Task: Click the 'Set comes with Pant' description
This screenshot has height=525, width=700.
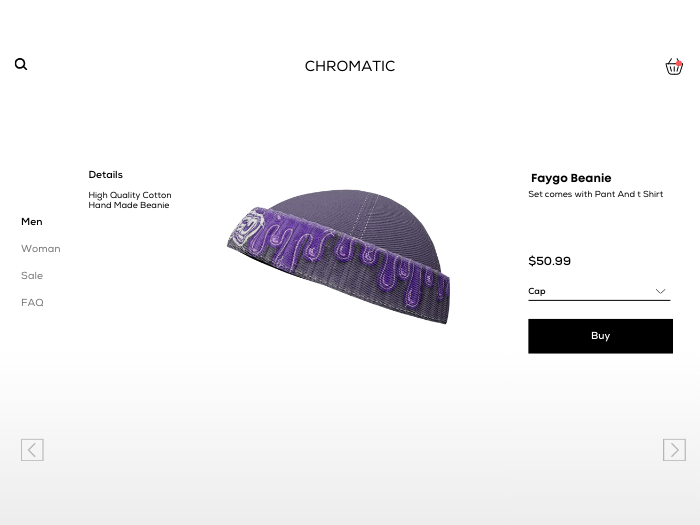Action: pos(596,194)
